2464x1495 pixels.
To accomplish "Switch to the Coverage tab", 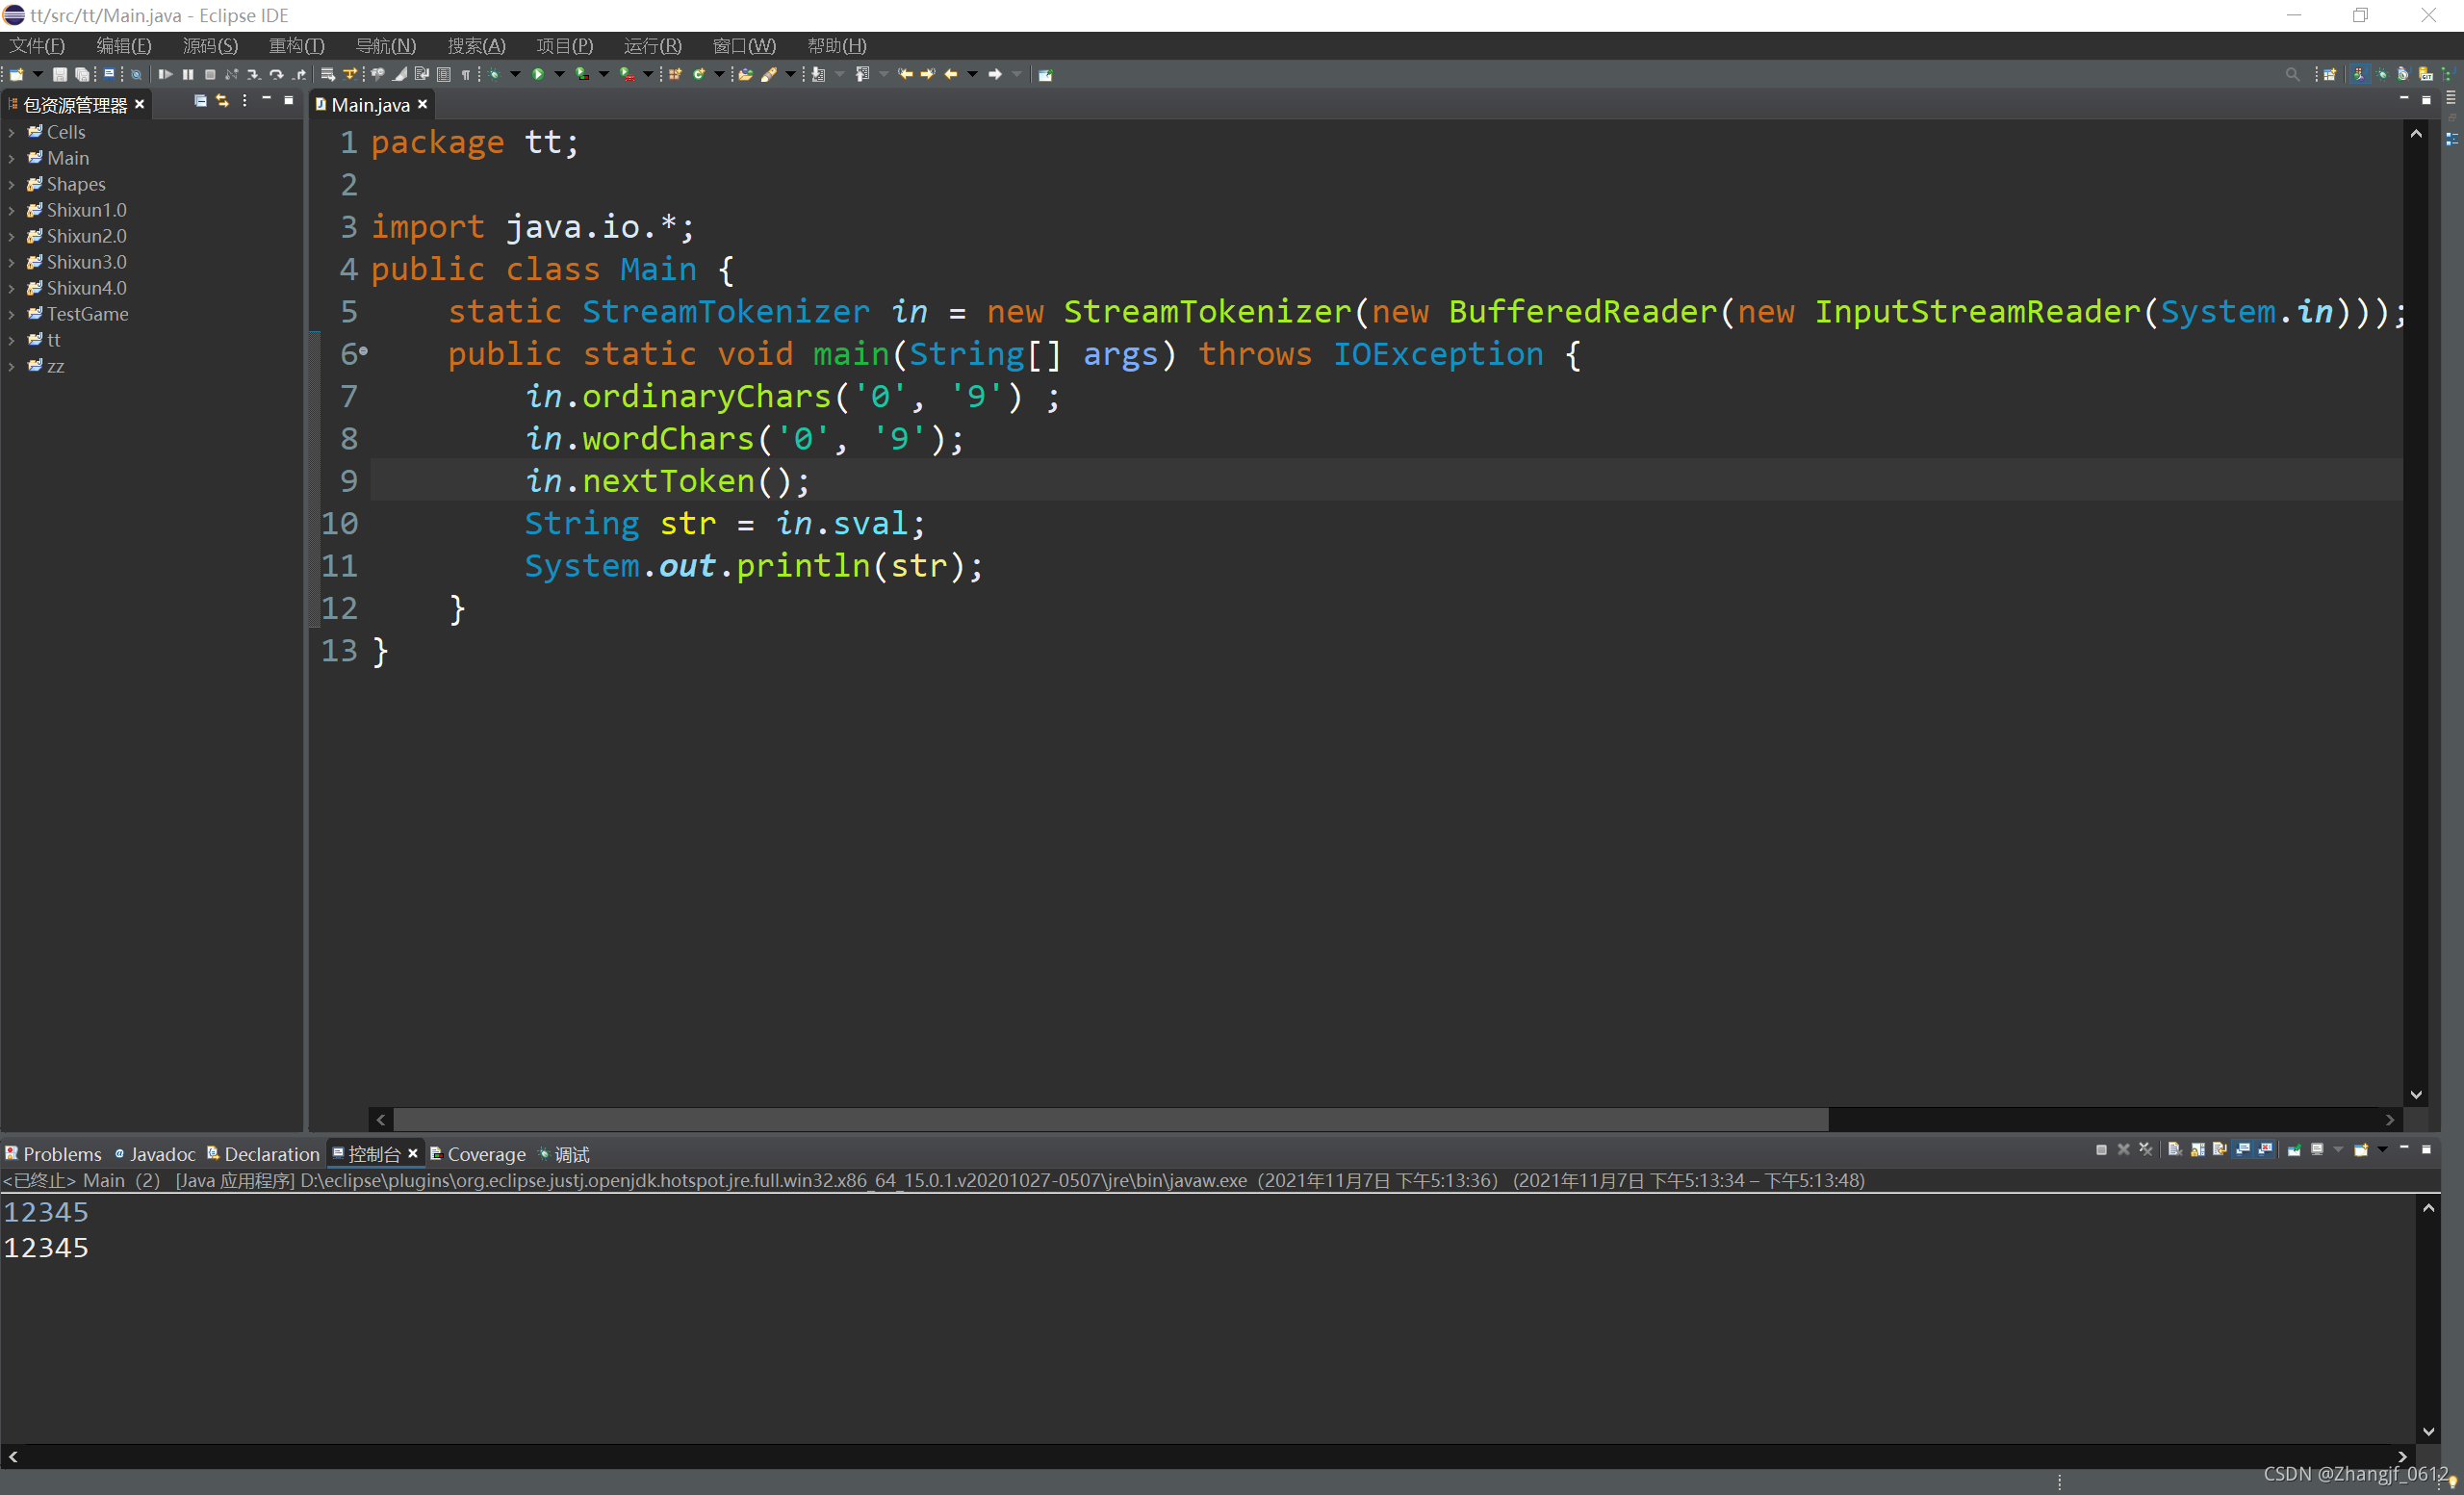I will pos(487,1154).
